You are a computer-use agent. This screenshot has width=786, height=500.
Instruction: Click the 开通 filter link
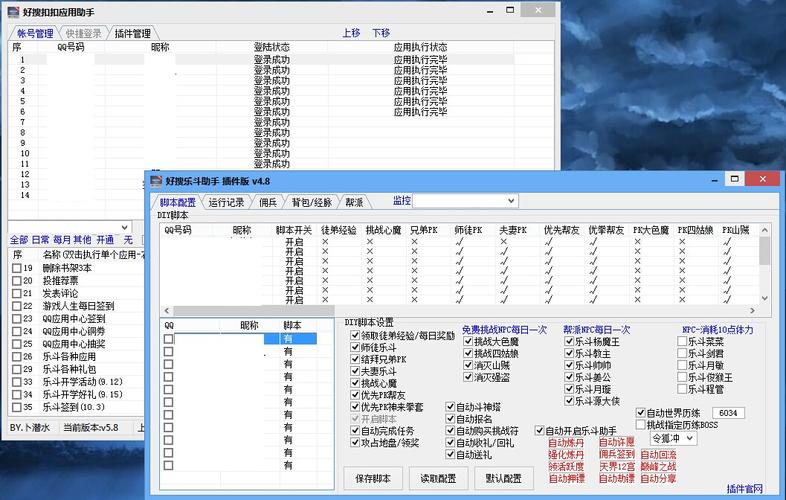(105, 240)
